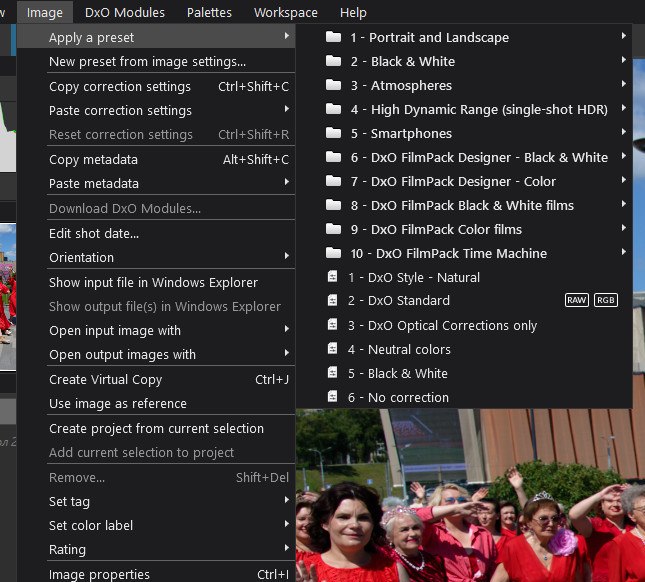Apply 6 - No correction preset
Screen dimensions: 645x582
point(464,397)
